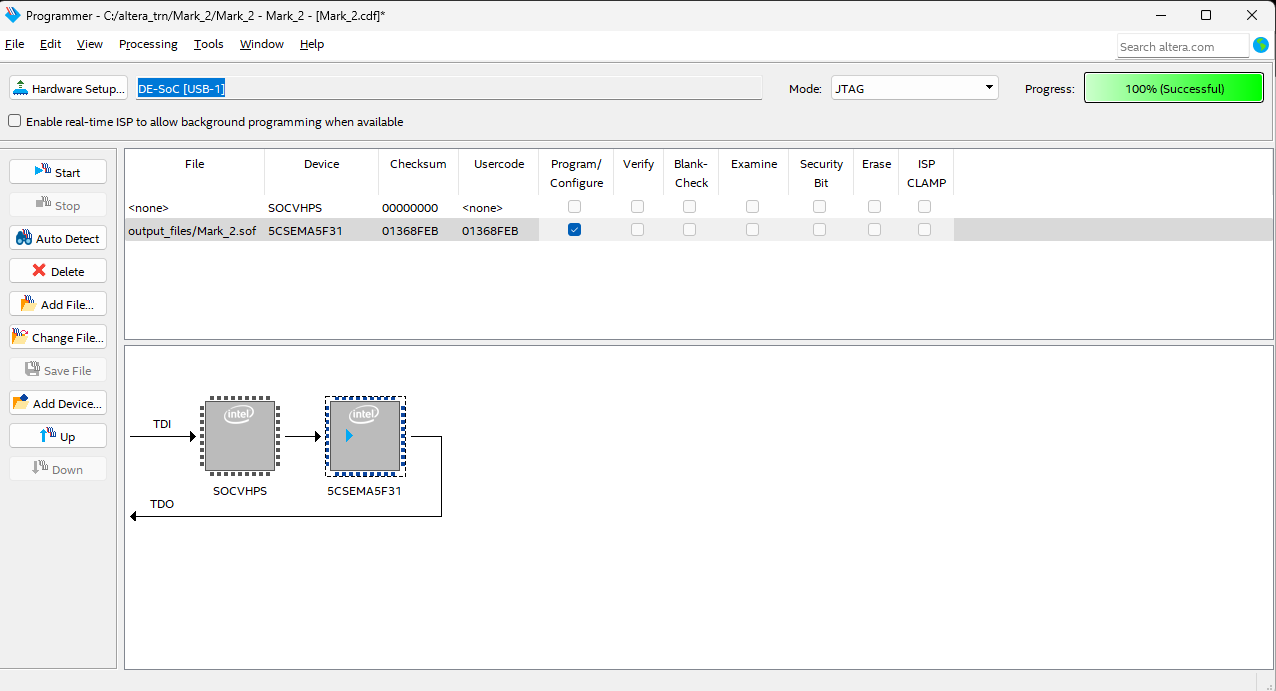Select the <none> file cell in the SOCVHPS row

[195, 207]
